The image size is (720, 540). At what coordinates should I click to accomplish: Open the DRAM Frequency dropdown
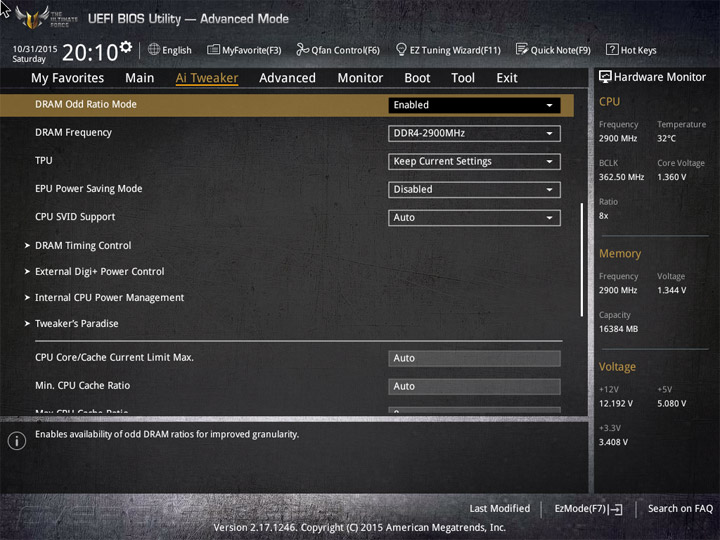coord(474,133)
